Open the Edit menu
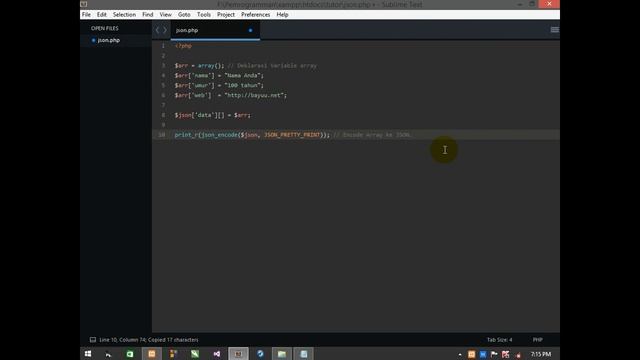The width and height of the screenshot is (640, 360). click(102, 15)
